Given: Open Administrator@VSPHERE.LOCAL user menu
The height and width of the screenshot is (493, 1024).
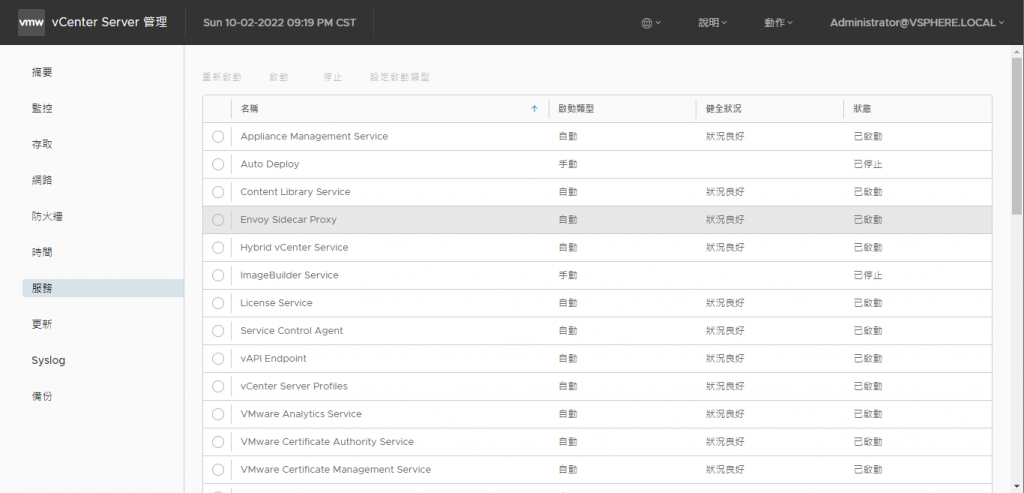Looking at the screenshot, I should 917,23.
